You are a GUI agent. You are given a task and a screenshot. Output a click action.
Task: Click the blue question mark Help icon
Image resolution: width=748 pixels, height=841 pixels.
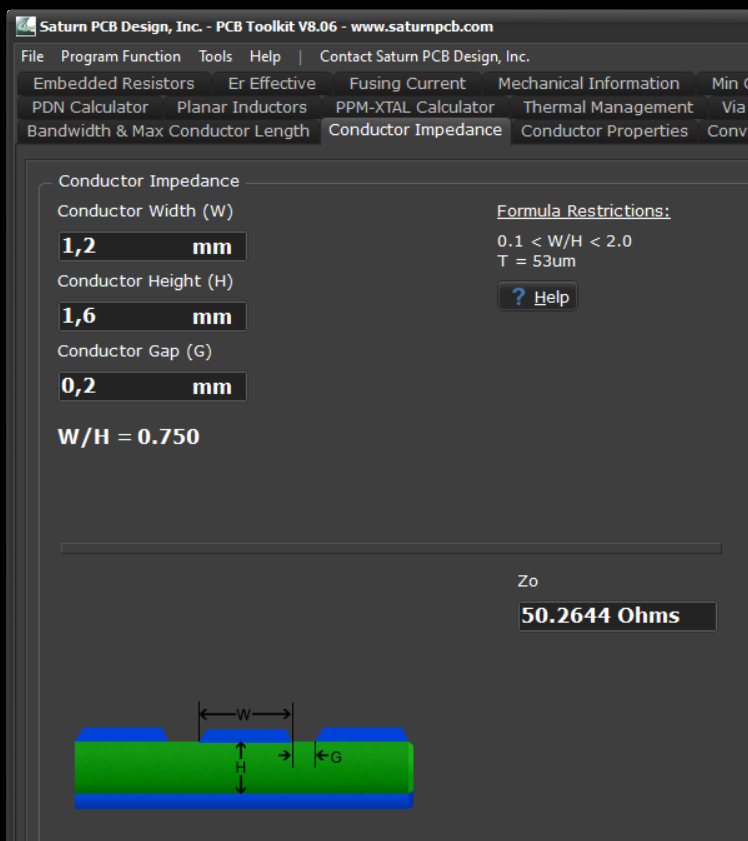(x=519, y=297)
